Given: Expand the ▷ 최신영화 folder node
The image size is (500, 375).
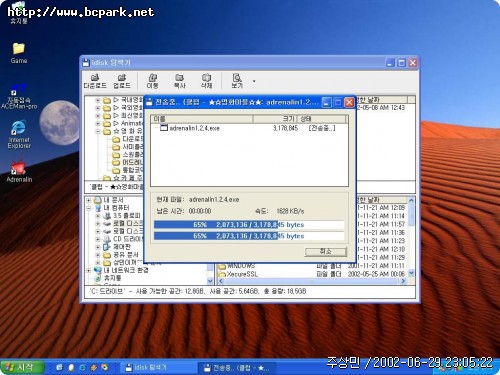Looking at the screenshot, I should (x=98, y=116).
